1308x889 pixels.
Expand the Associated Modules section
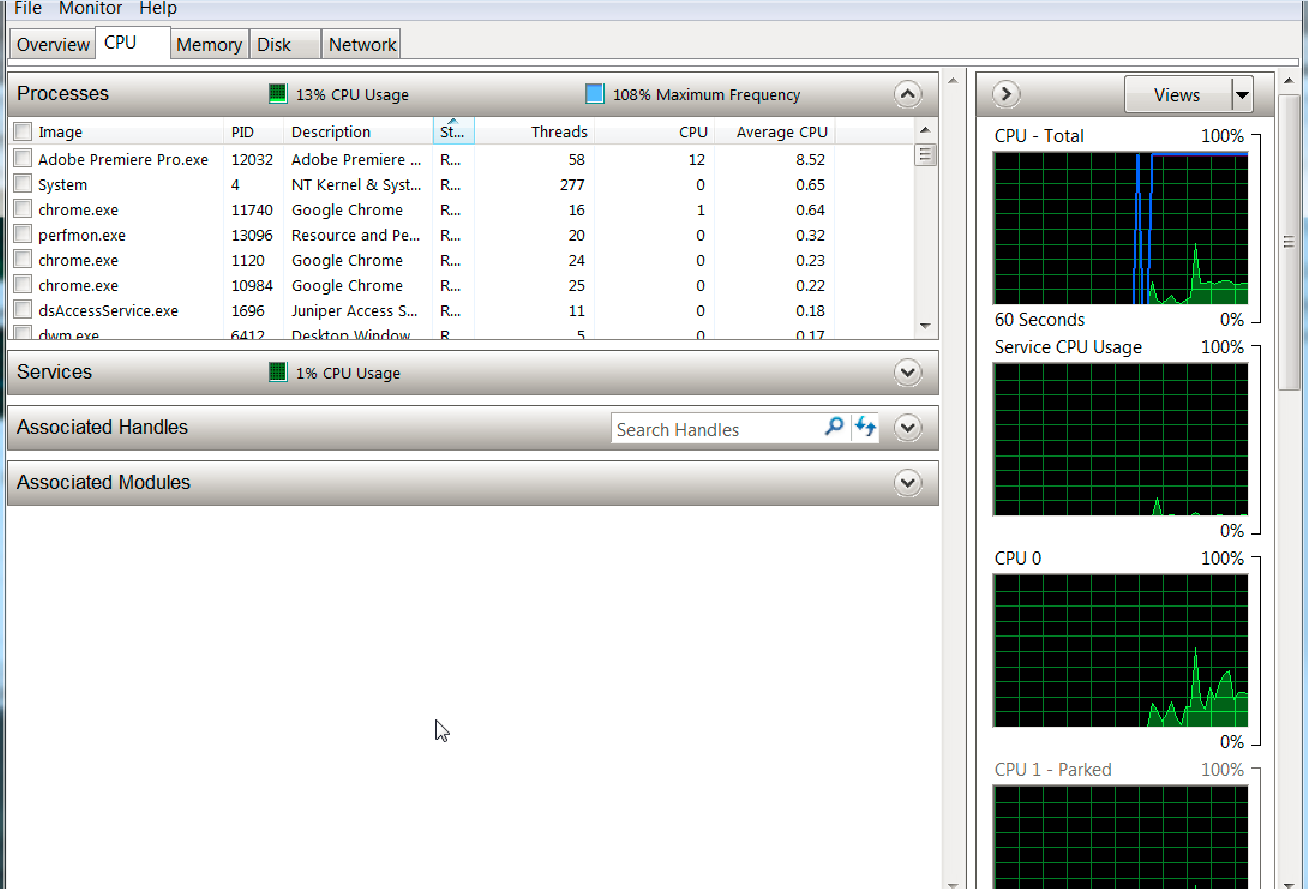click(907, 482)
